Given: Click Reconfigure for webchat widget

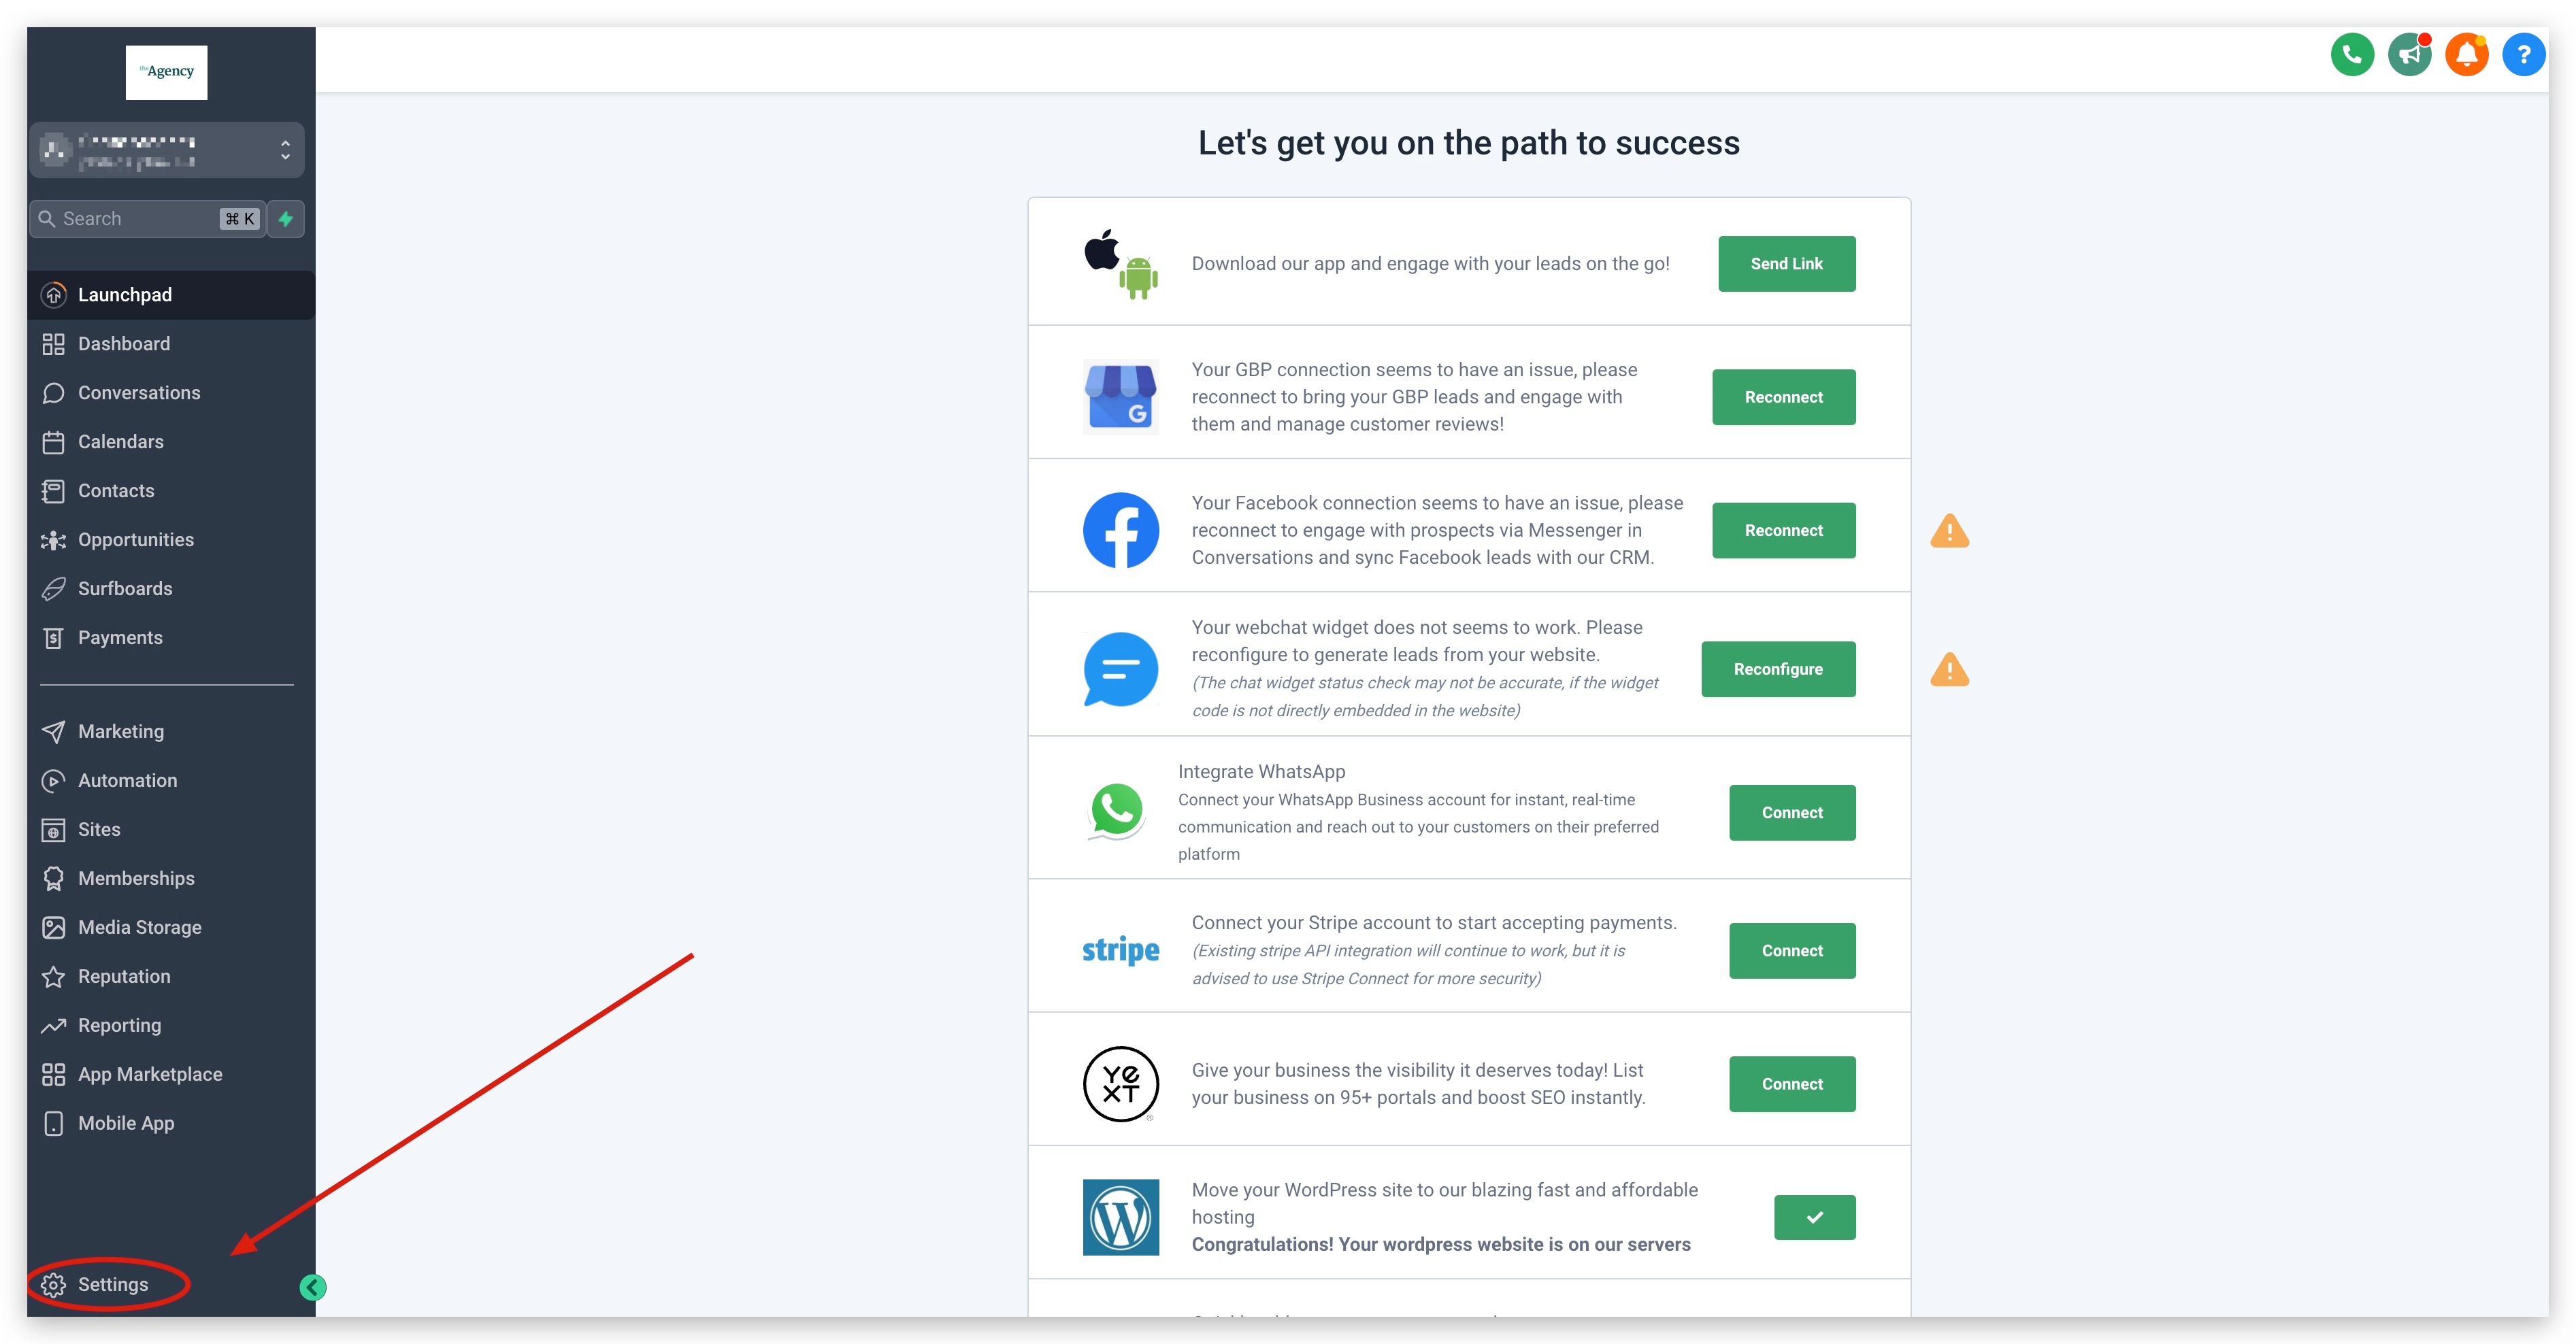Looking at the screenshot, I should (1778, 669).
